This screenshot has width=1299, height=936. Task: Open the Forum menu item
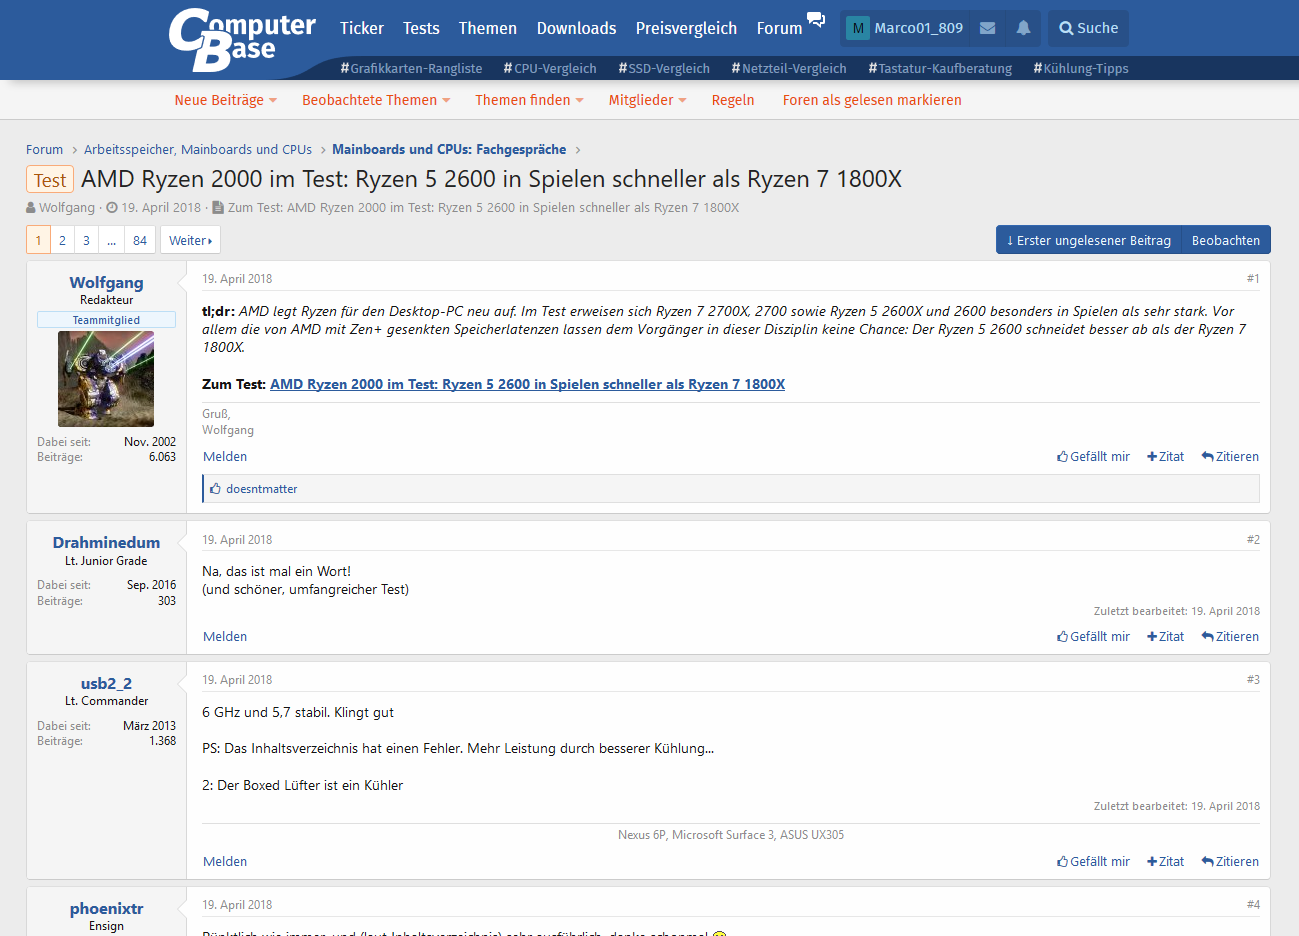779,28
